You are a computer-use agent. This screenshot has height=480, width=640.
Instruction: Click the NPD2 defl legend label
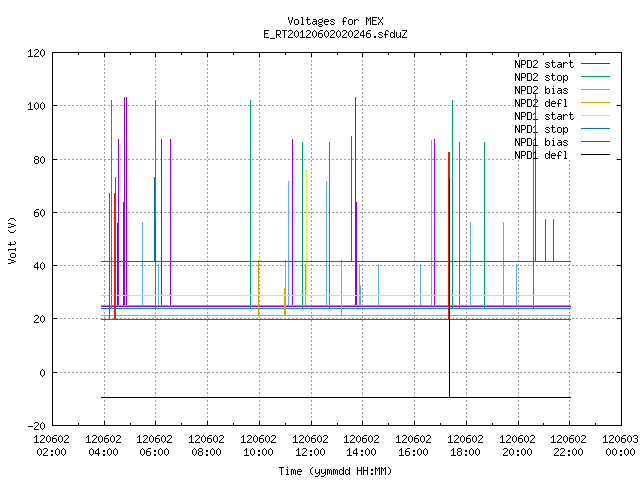click(x=541, y=103)
